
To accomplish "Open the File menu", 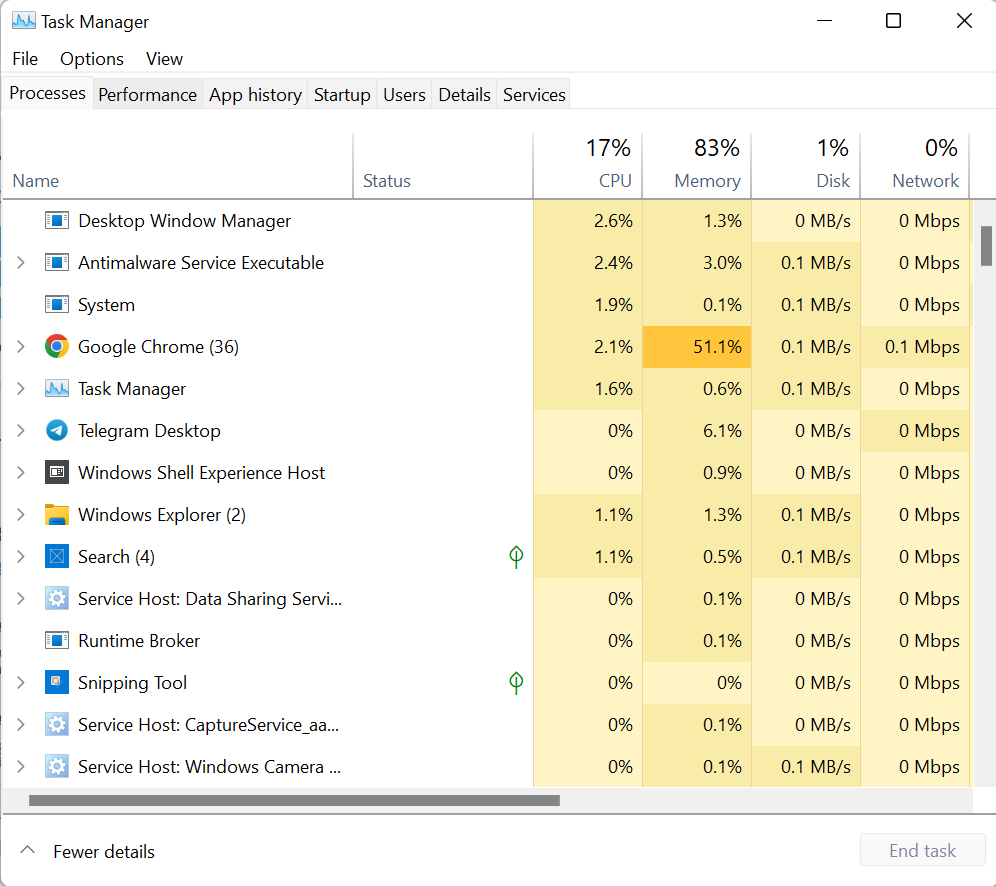I will (25, 59).
